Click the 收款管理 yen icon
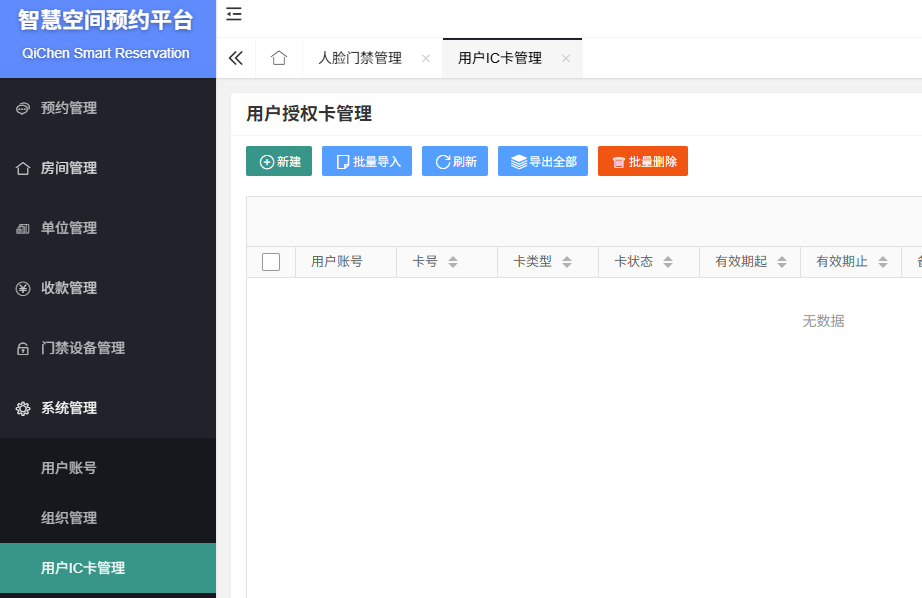The image size is (922, 598). (x=22, y=289)
